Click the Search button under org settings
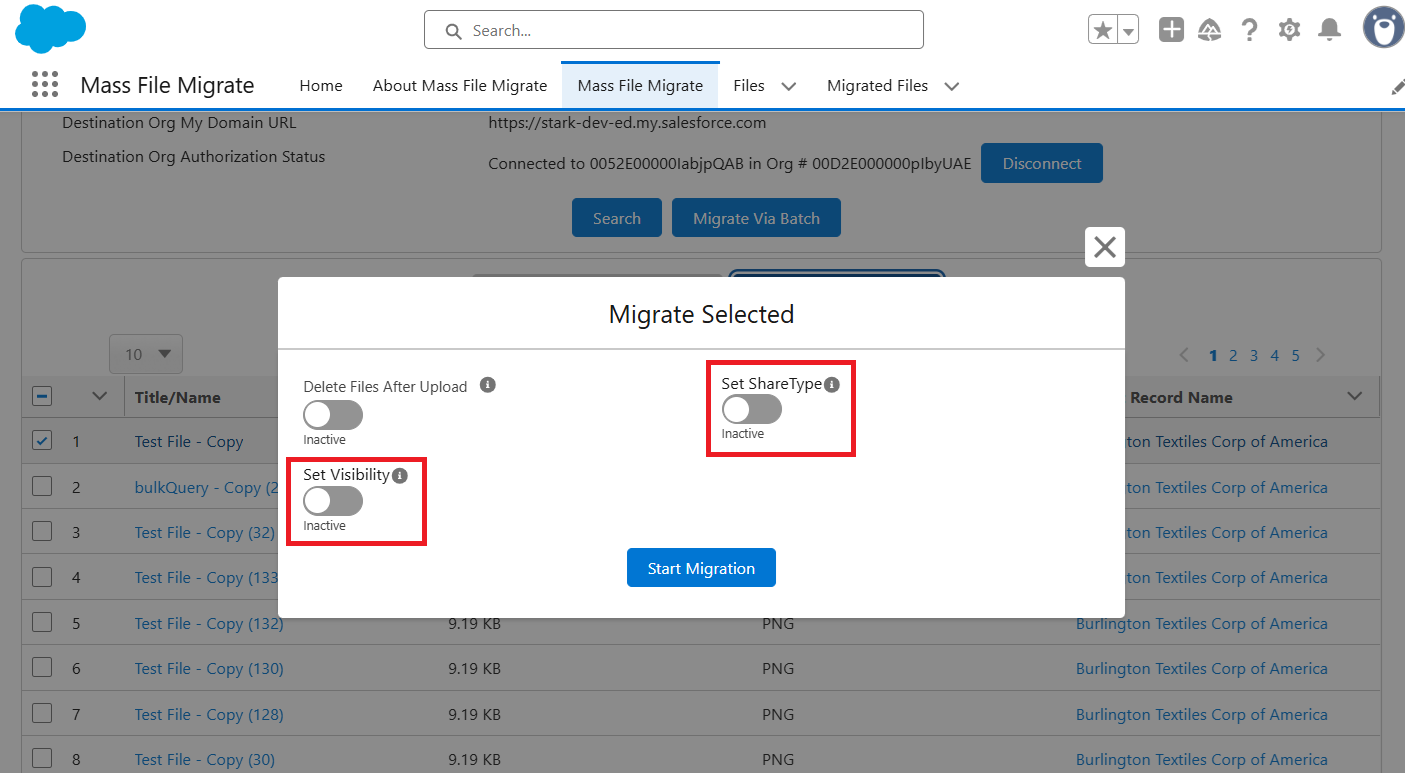 click(x=617, y=218)
